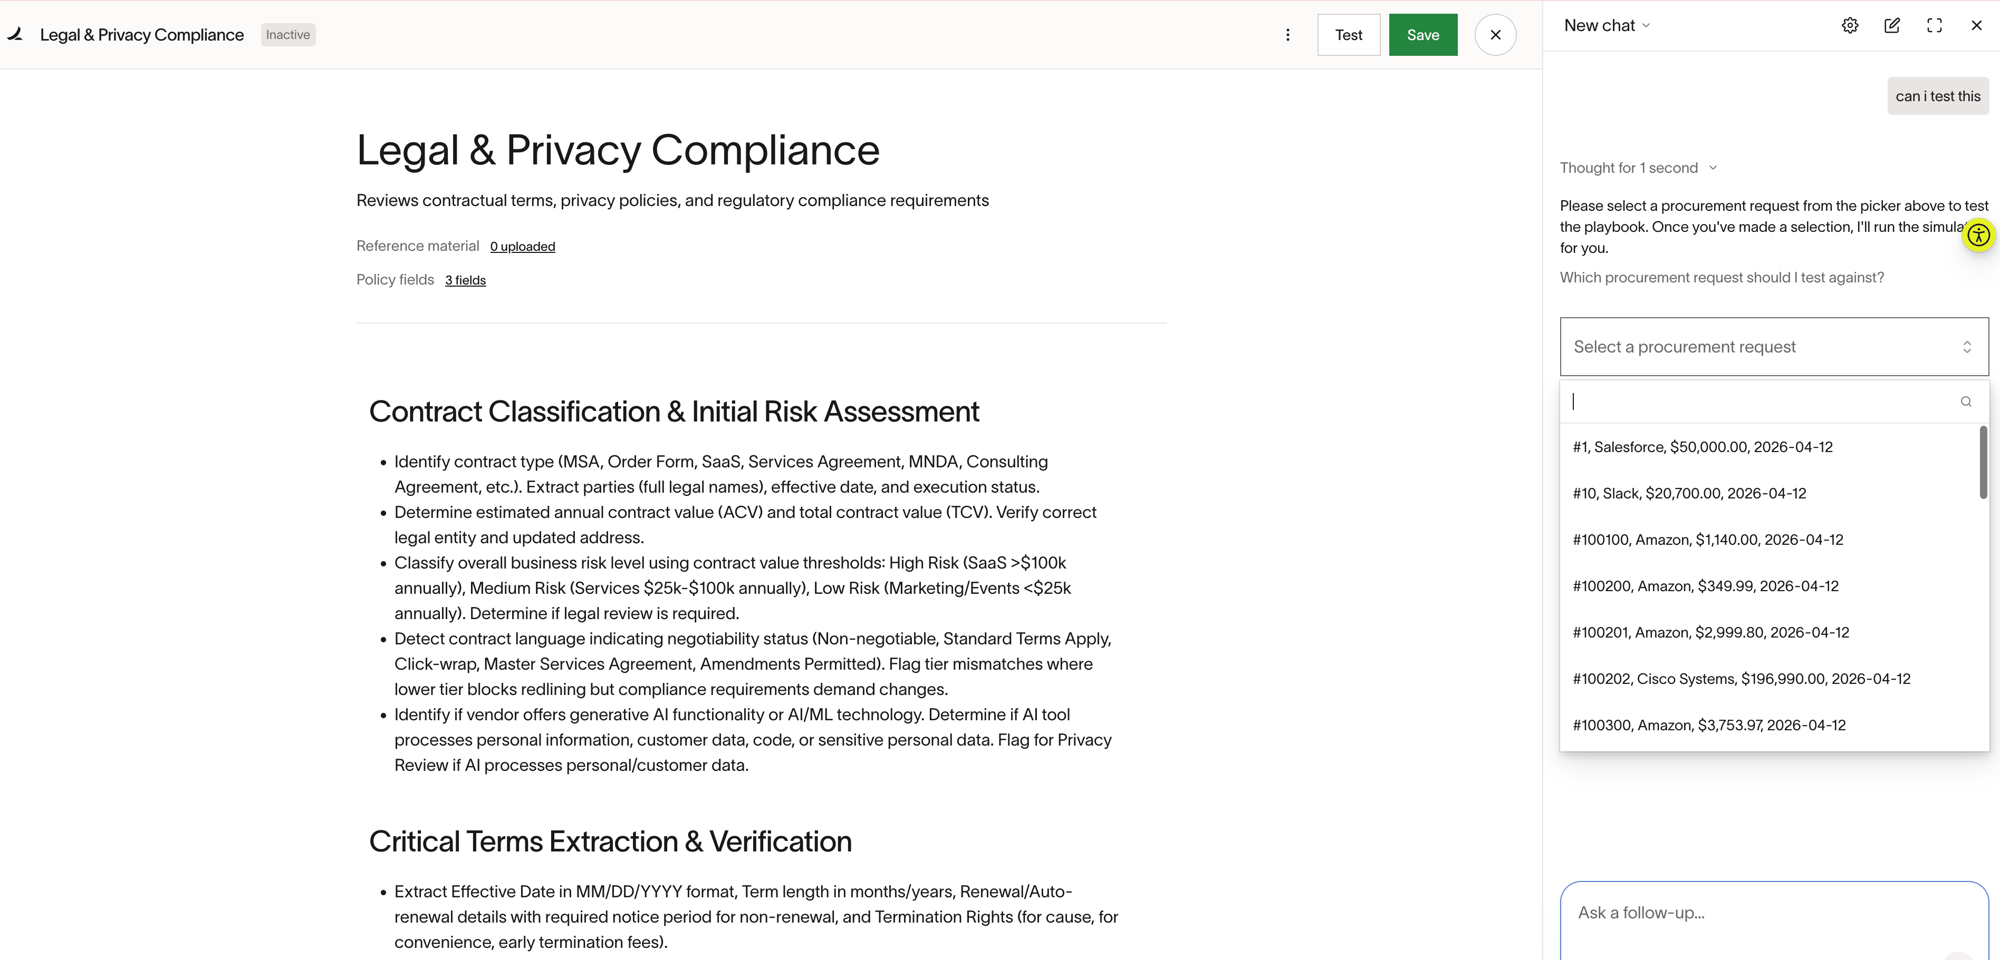The image size is (2000, 960).
Task: Open chat settings gear icon
Action: 1850,26
